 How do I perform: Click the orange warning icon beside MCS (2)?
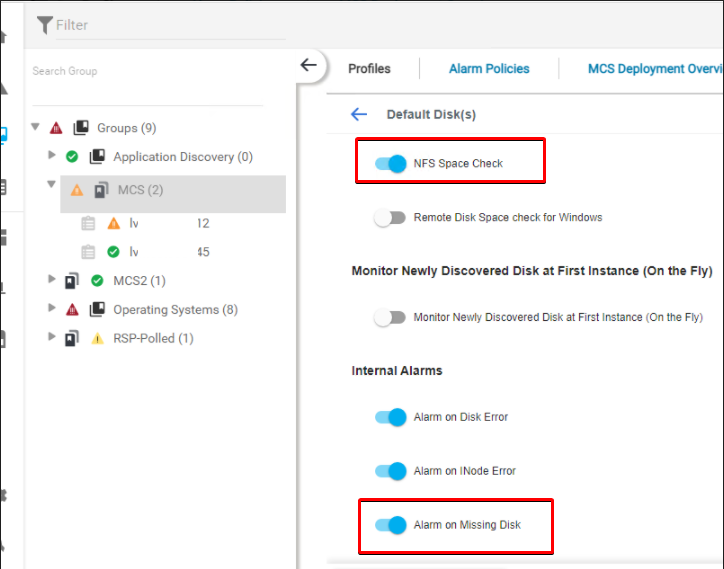point(77,190)
